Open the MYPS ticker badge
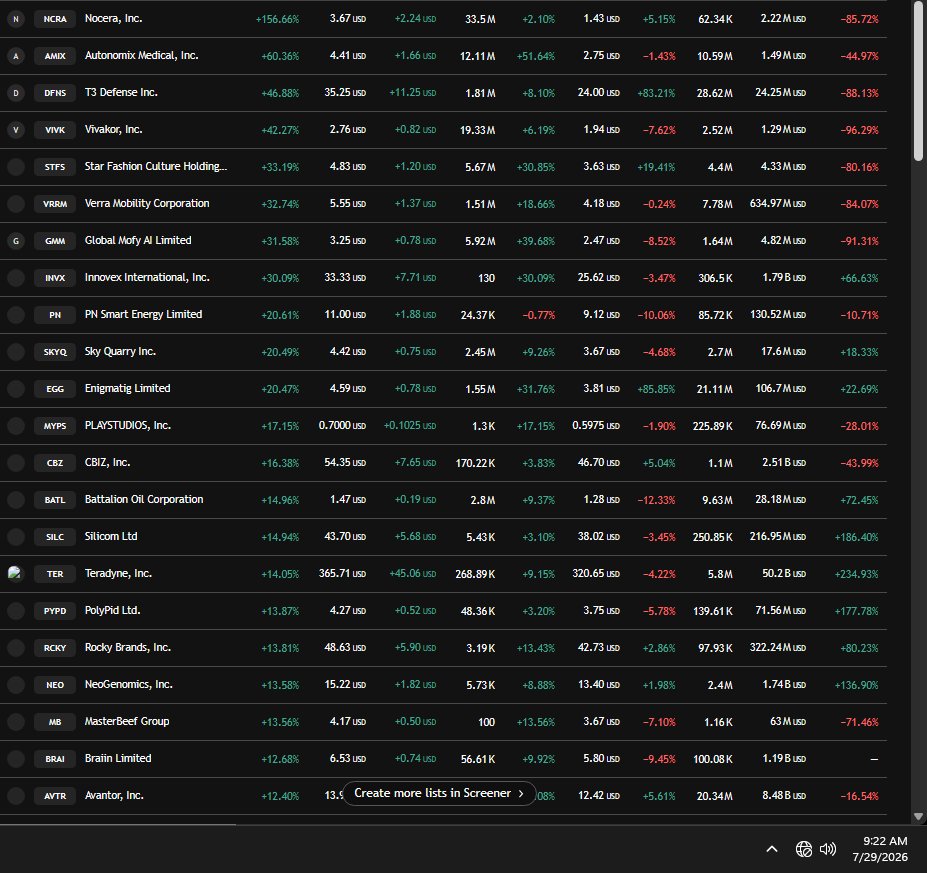Viewport: 927px width, 873px height. (55, 426)
